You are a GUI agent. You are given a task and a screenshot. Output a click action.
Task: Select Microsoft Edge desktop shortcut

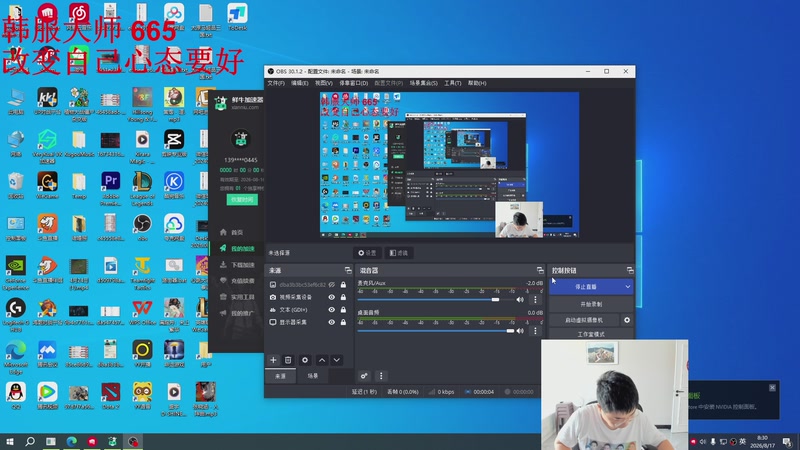point(15,357)
